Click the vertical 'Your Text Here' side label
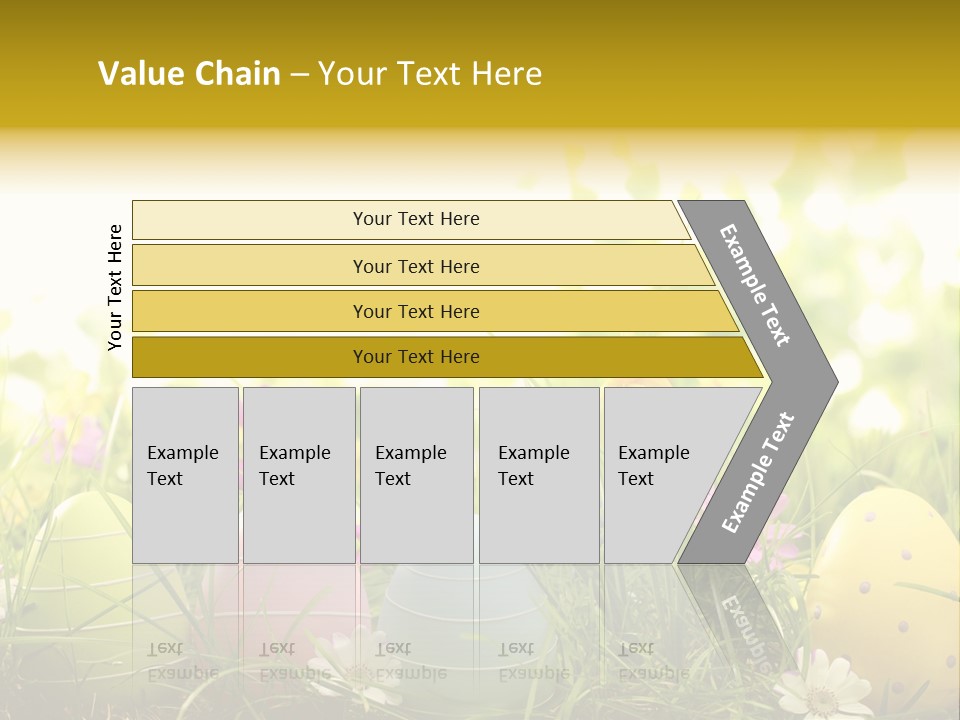The image size is (960, 720). (115, 287)
